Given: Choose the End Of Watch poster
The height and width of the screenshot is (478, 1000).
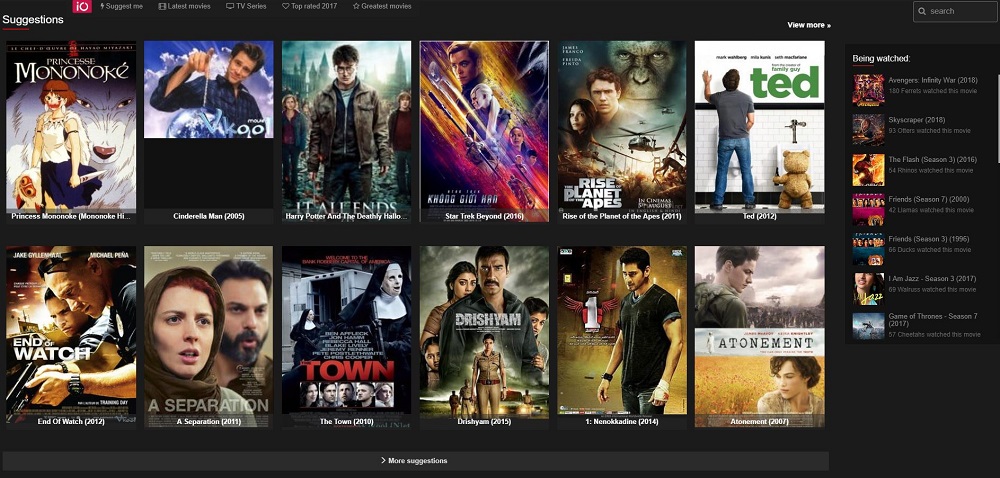Looking at the screenshot, I should (x=71, y=330).
